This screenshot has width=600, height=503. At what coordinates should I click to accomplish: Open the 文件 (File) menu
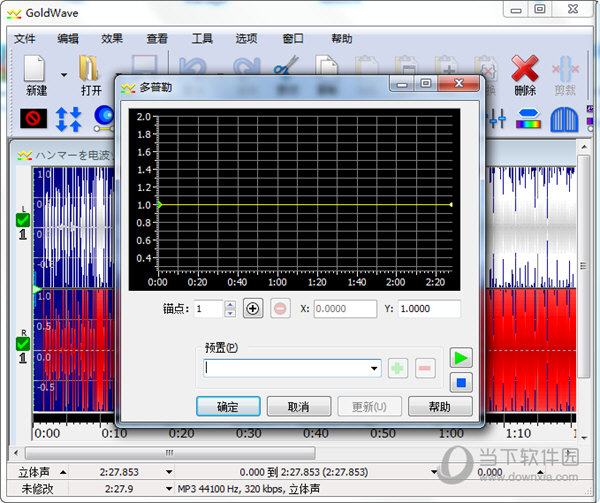click(24, 39)
